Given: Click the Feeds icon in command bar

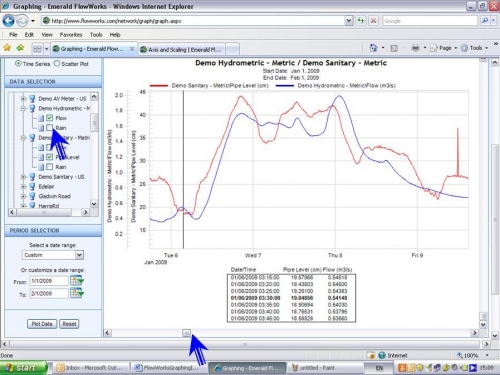Looking at the screenshot, I should pyautogui.click(x=394, y=48).
